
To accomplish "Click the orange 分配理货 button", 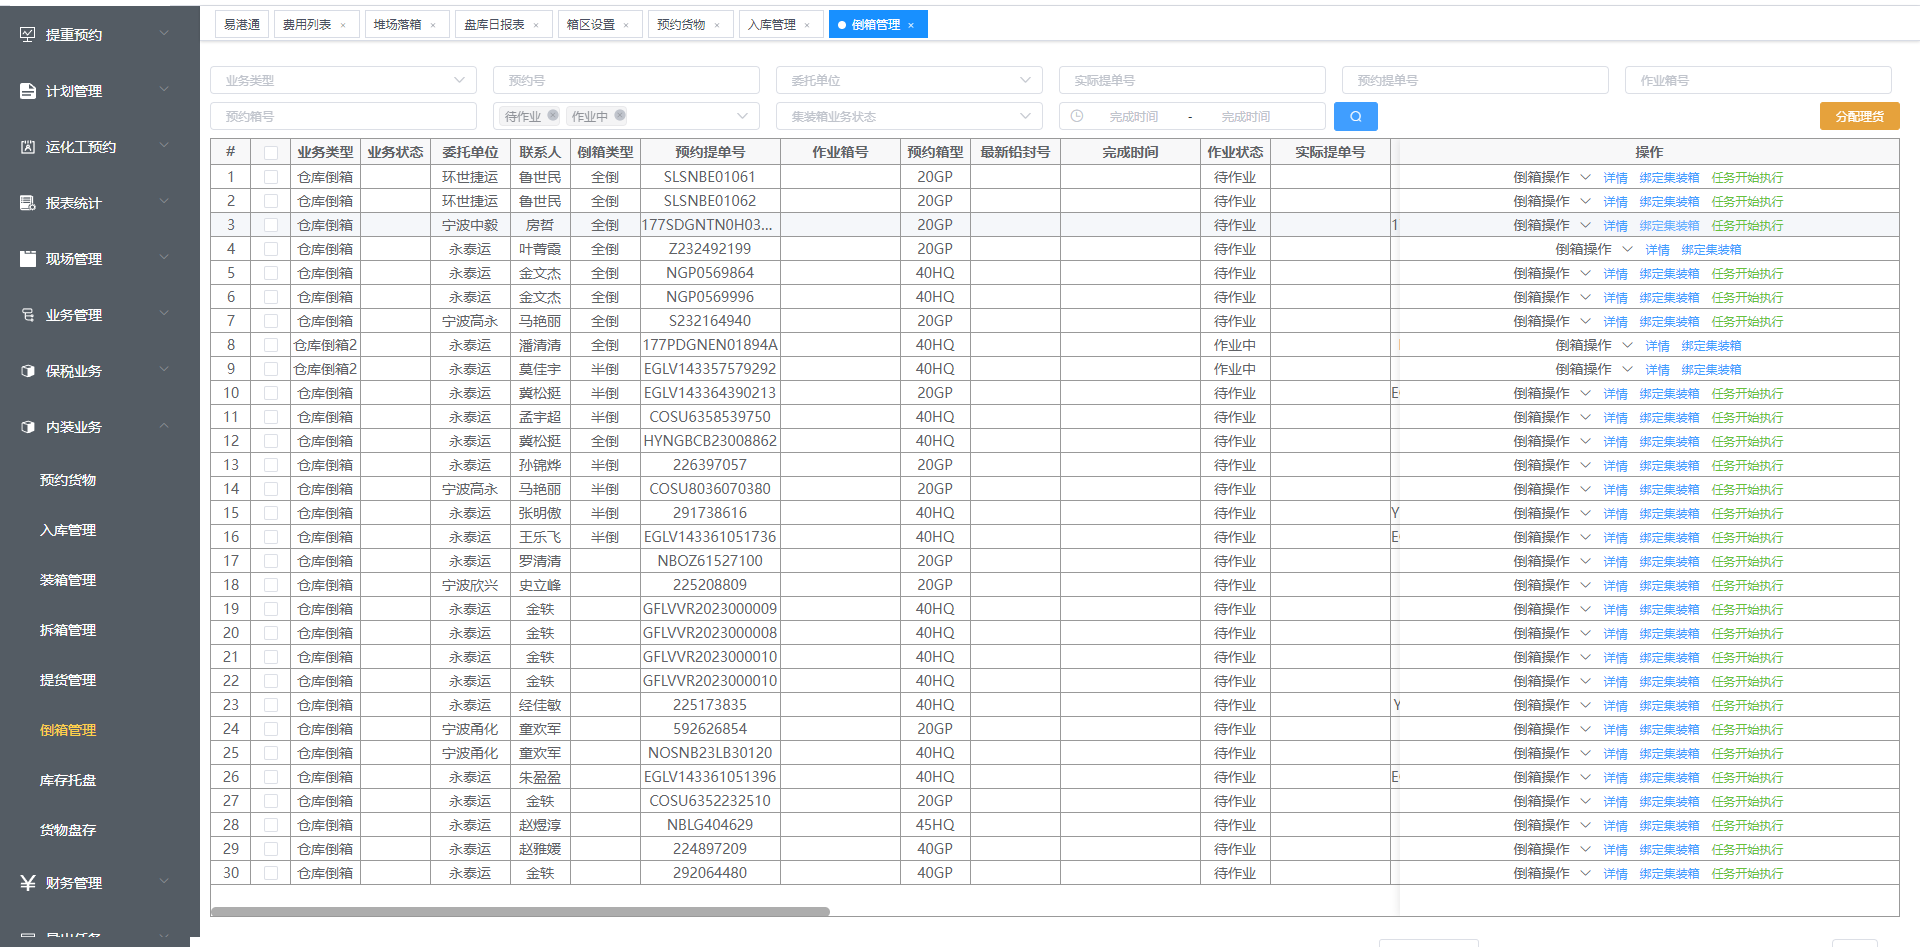I will pos(1859,116).
